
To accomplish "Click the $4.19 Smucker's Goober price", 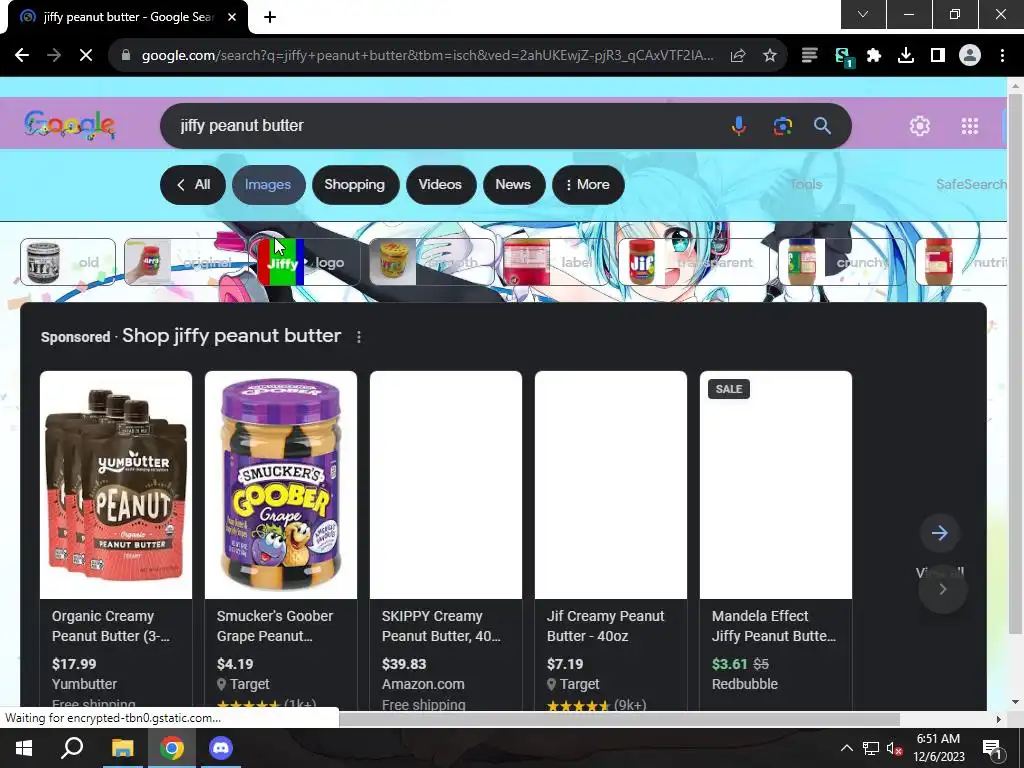I will point(235,664).
